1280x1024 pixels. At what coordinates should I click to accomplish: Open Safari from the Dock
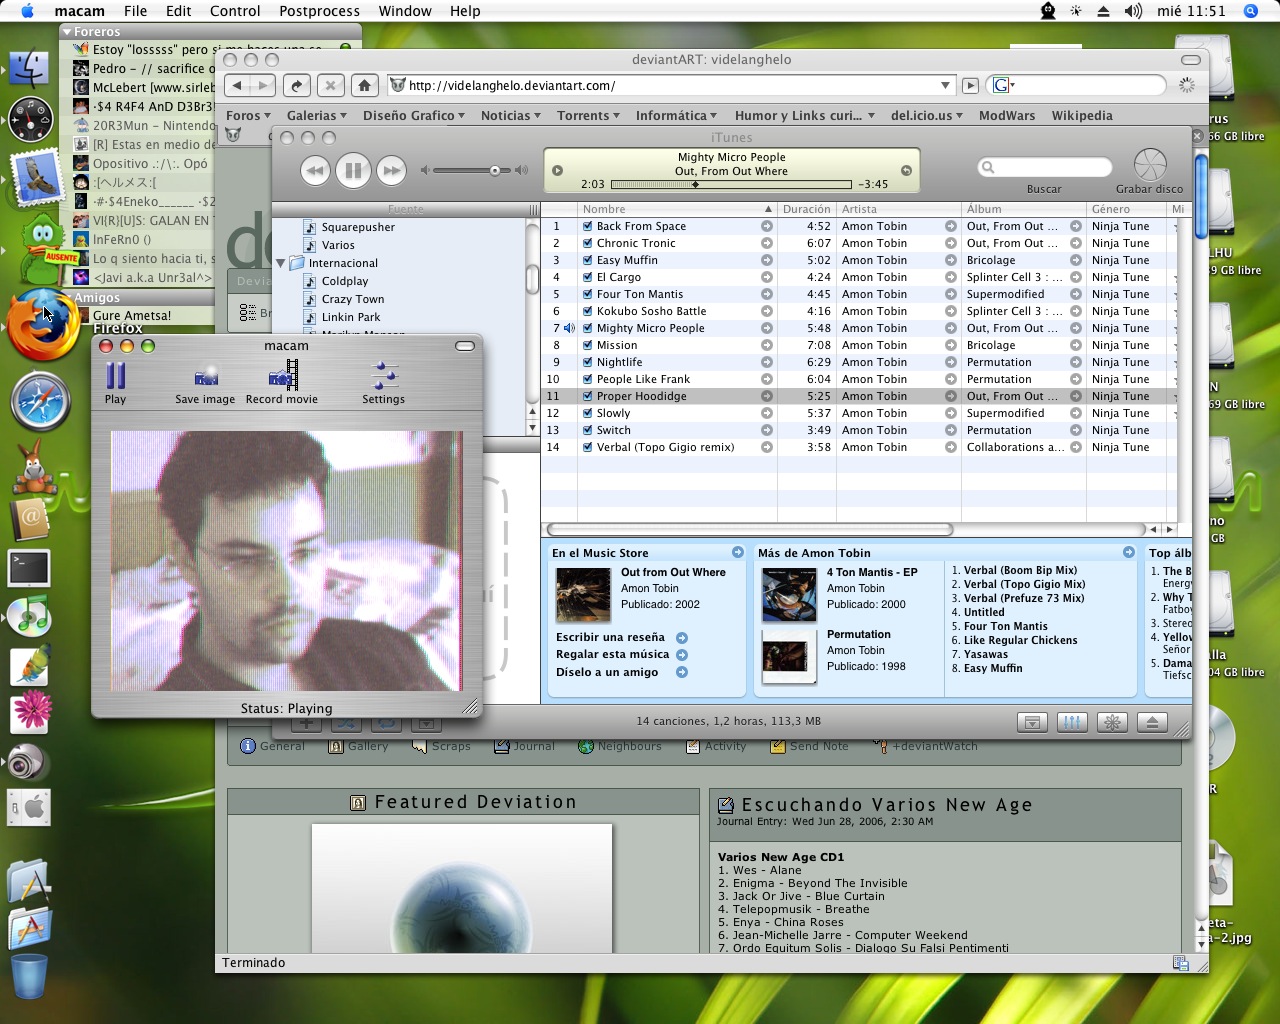(x=41, y=401)
